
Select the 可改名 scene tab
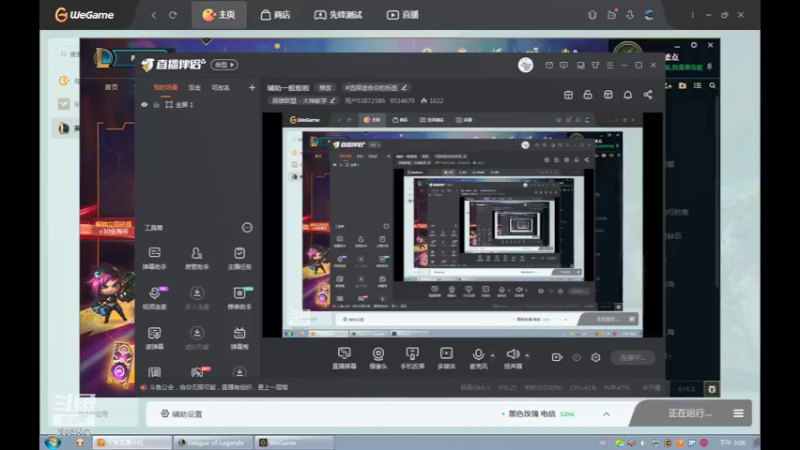pos(220,88)
